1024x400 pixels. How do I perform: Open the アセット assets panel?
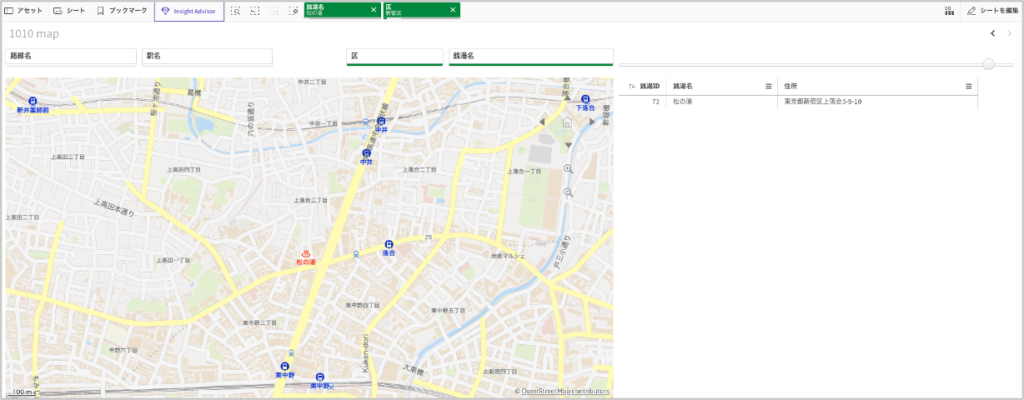24,10
